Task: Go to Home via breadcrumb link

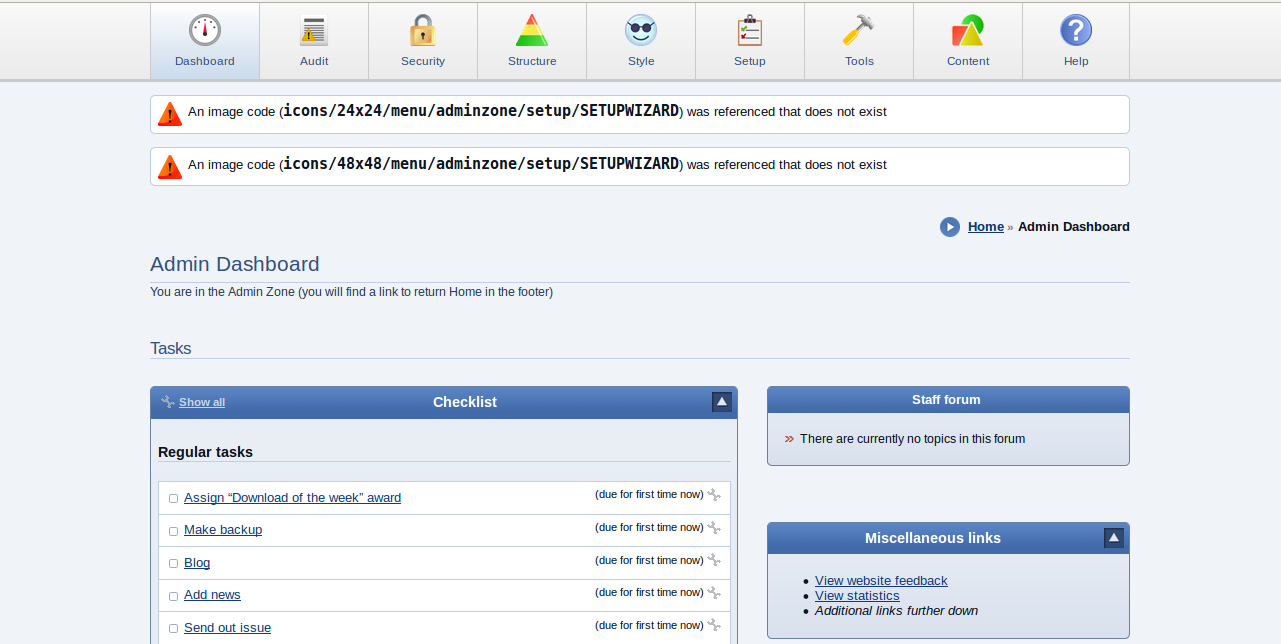Action: [985, 227]
